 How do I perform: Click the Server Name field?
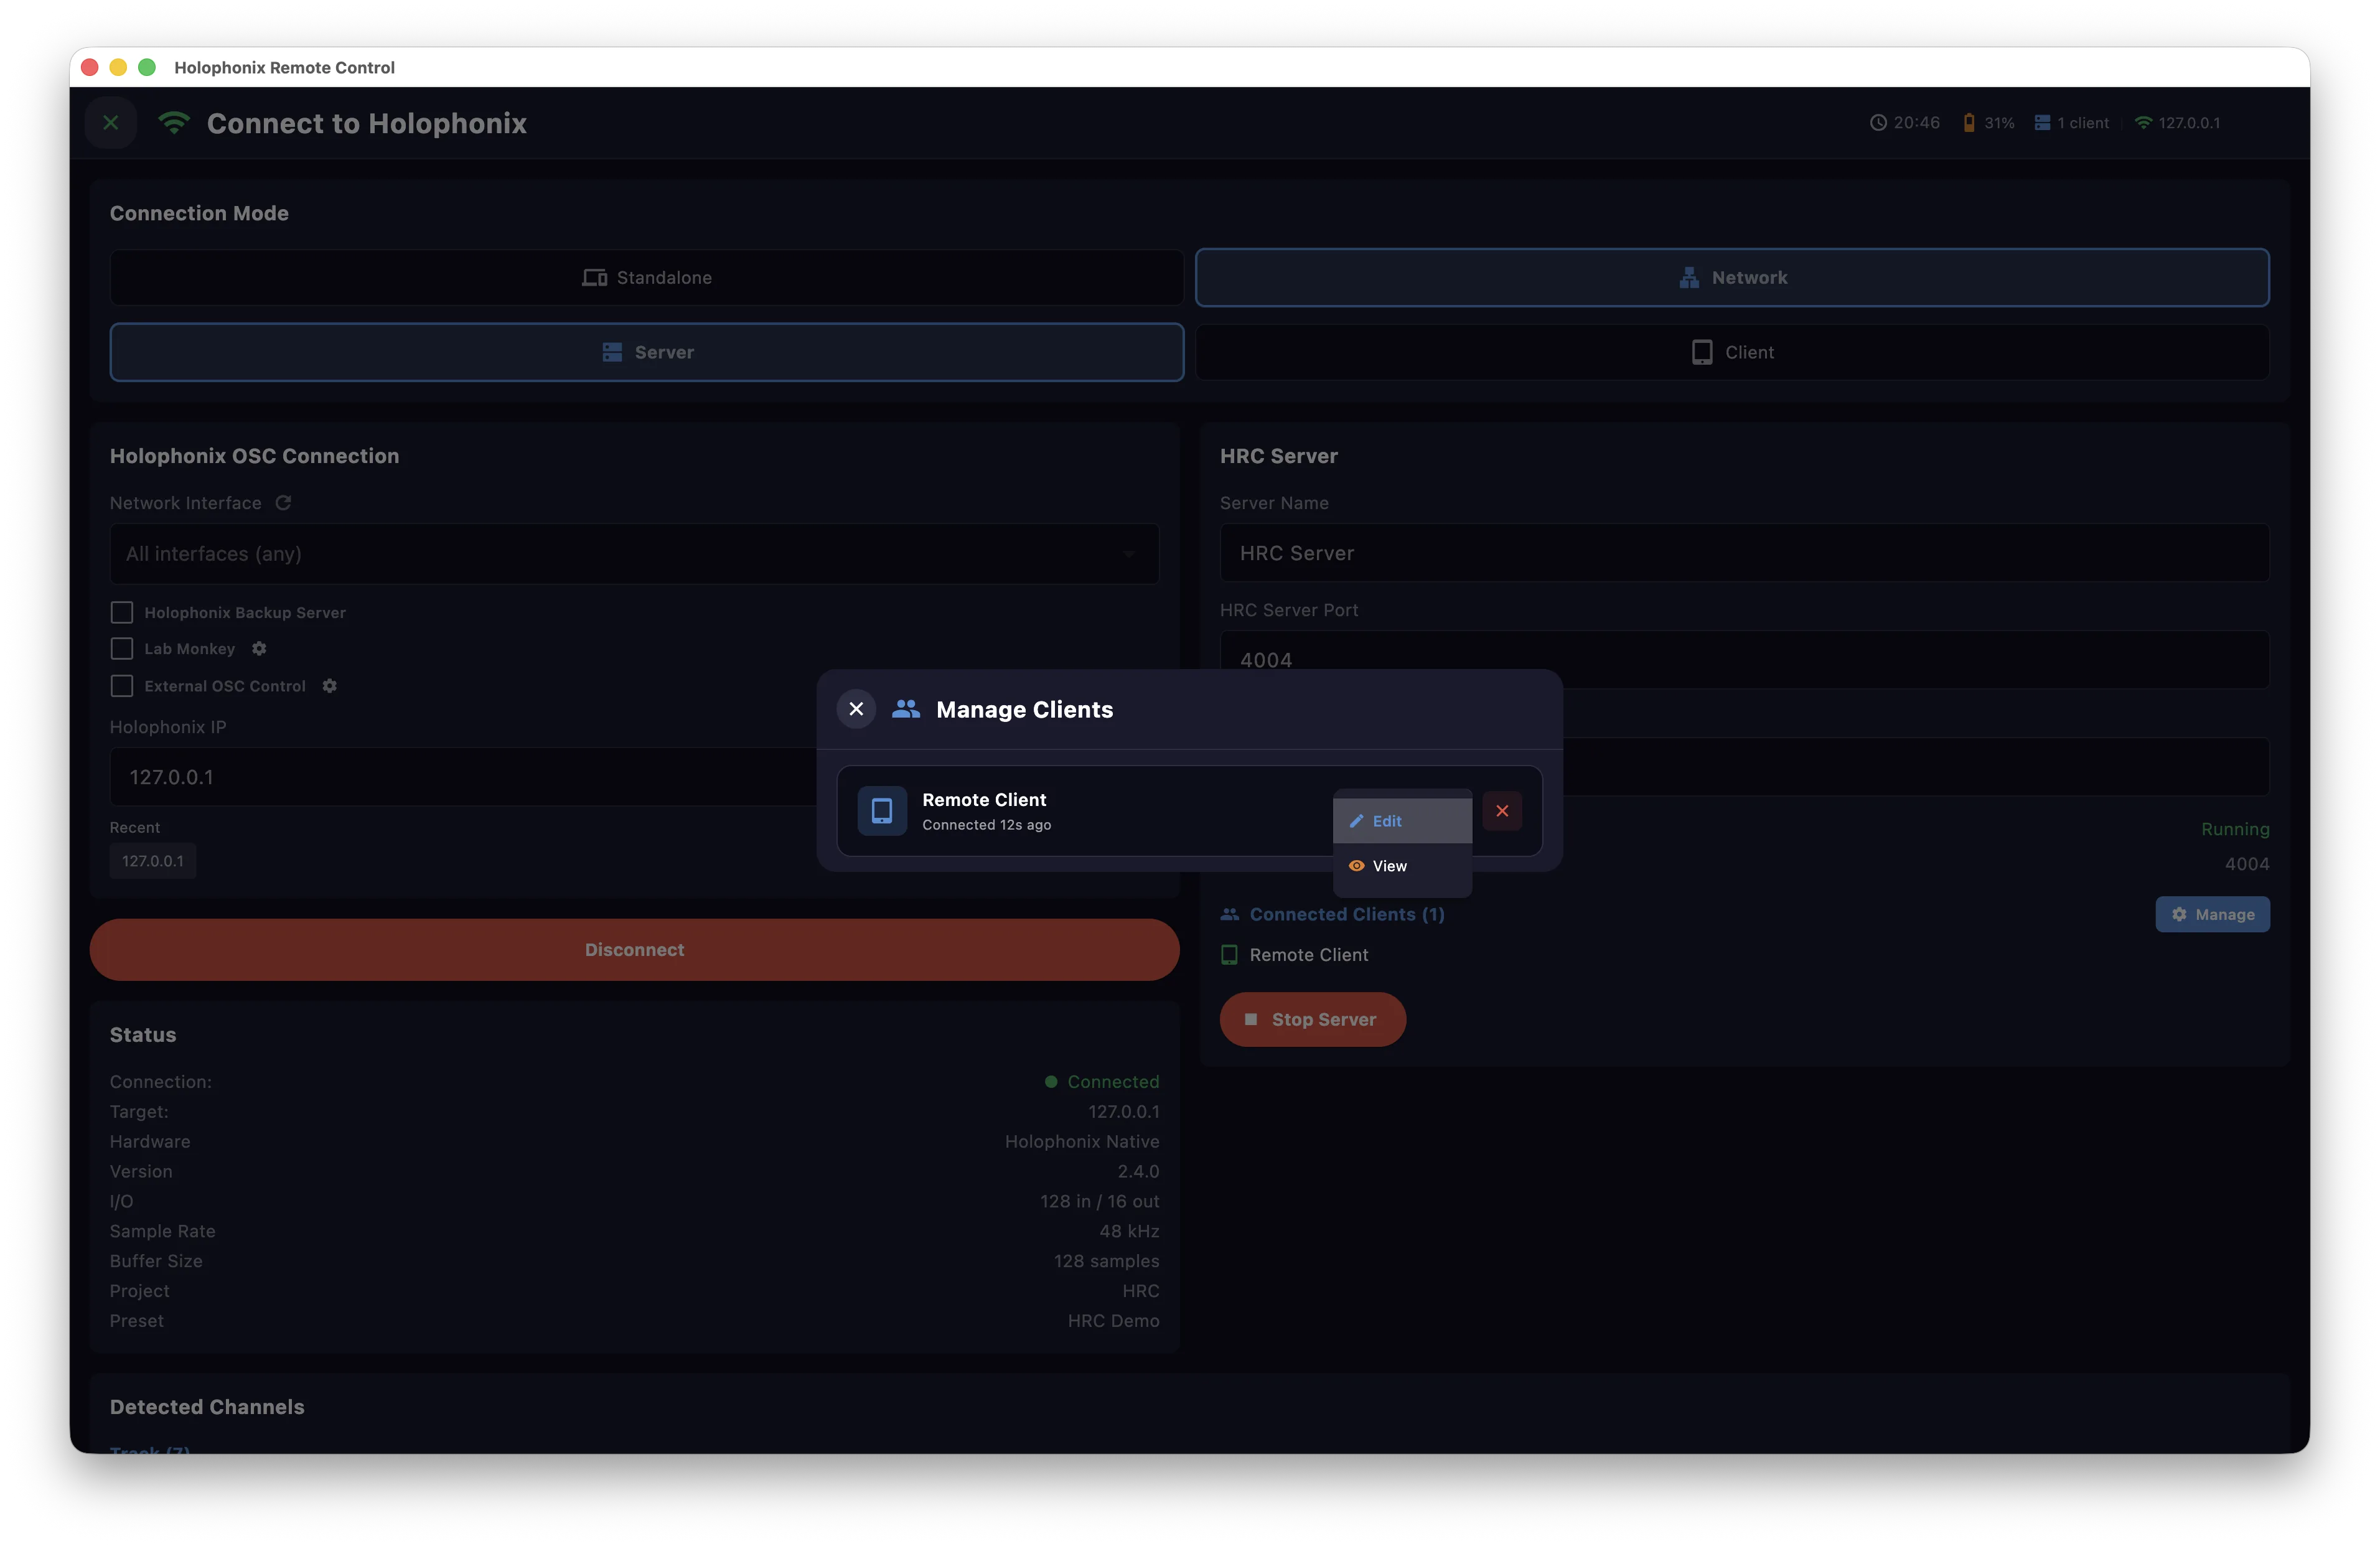click(x=1744, y=553)
